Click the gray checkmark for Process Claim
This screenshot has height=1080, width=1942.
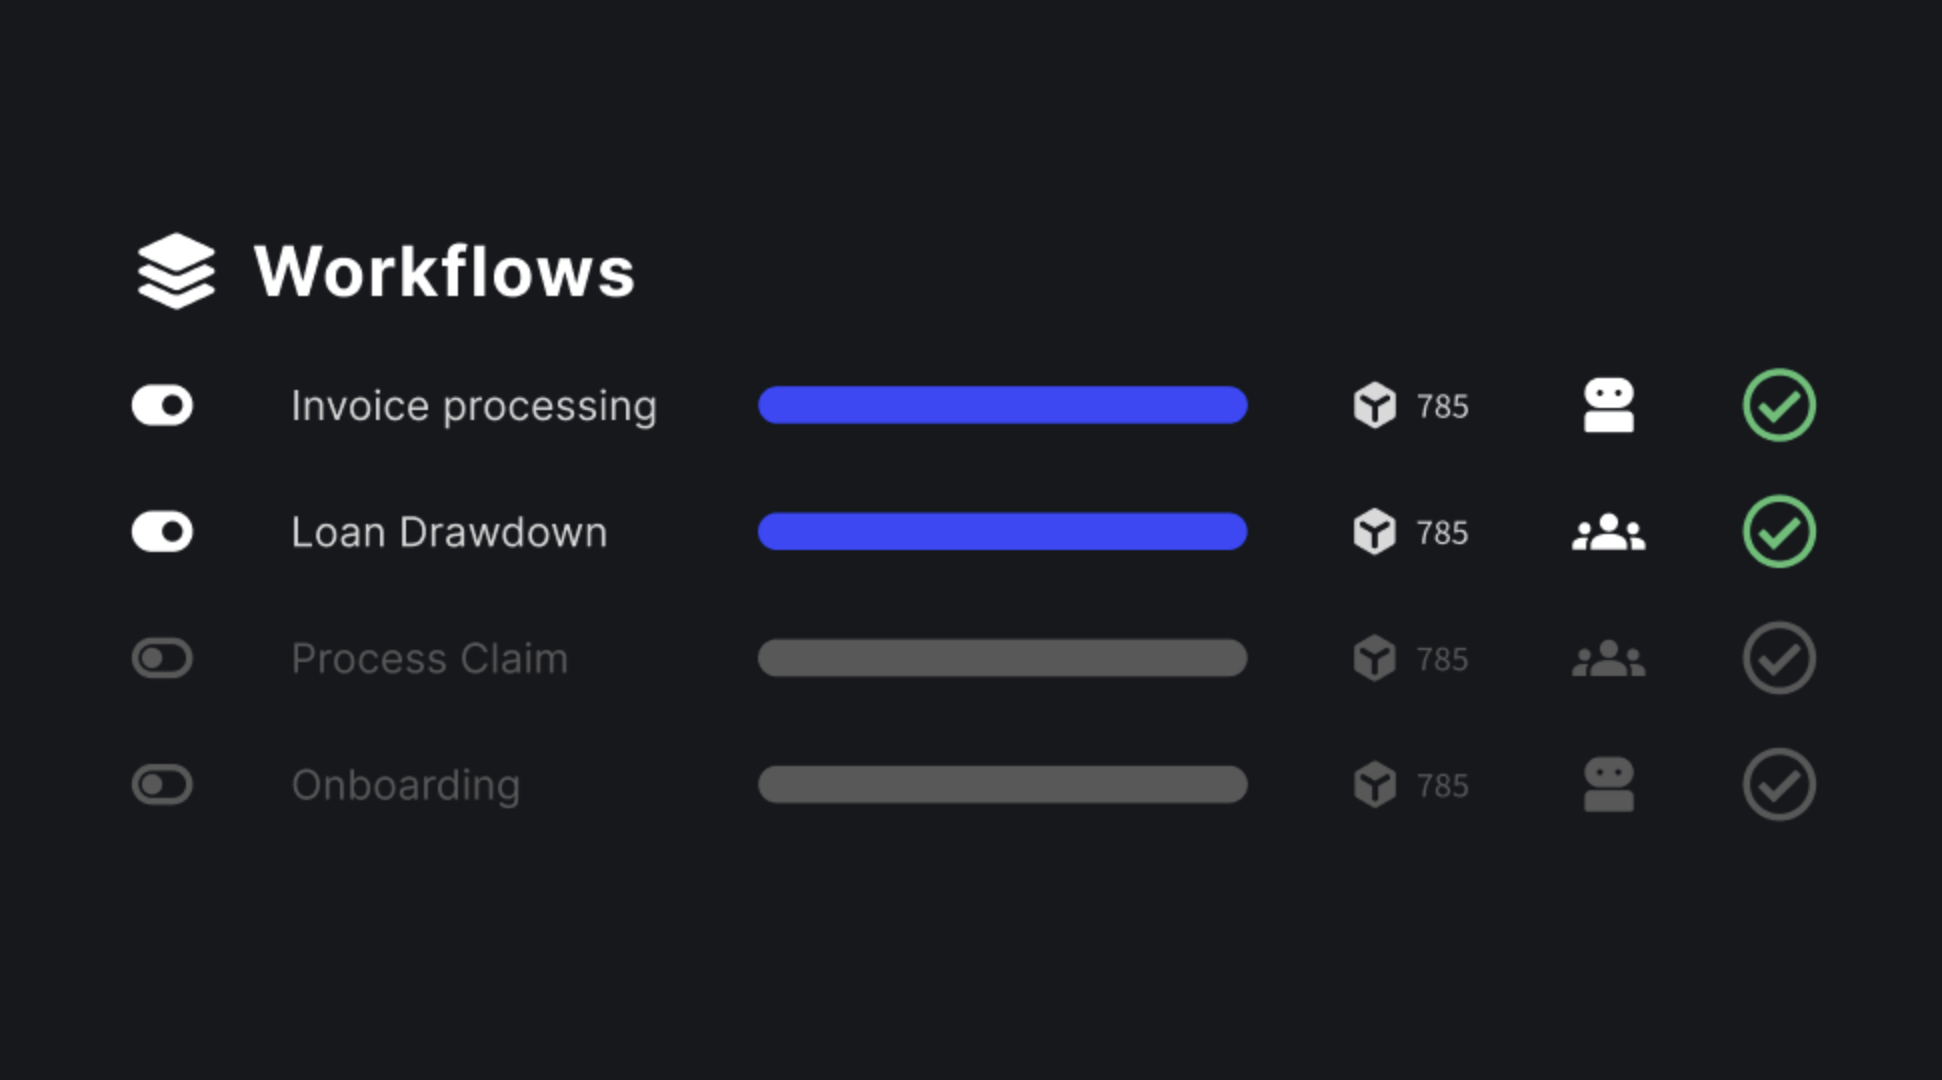1779,658
